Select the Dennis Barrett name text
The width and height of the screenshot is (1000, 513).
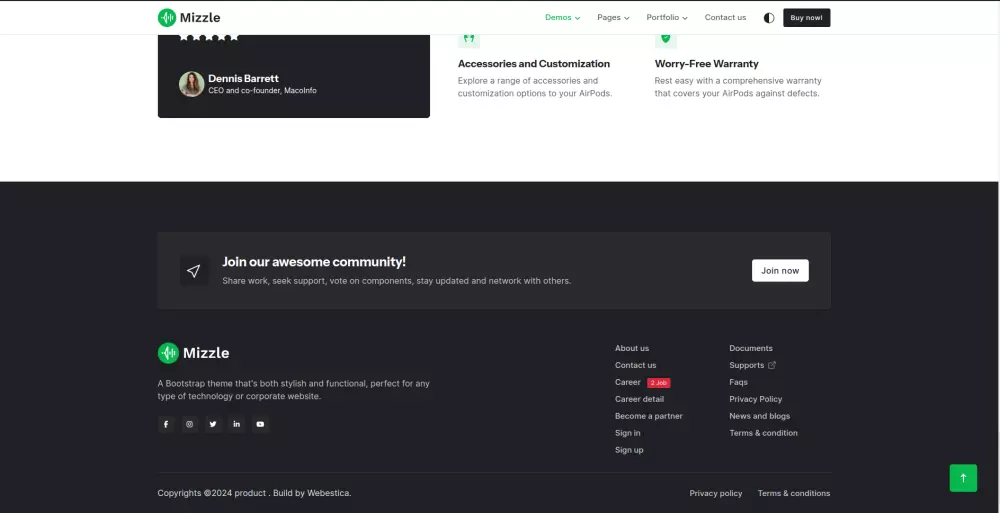(x=244, y=78)
